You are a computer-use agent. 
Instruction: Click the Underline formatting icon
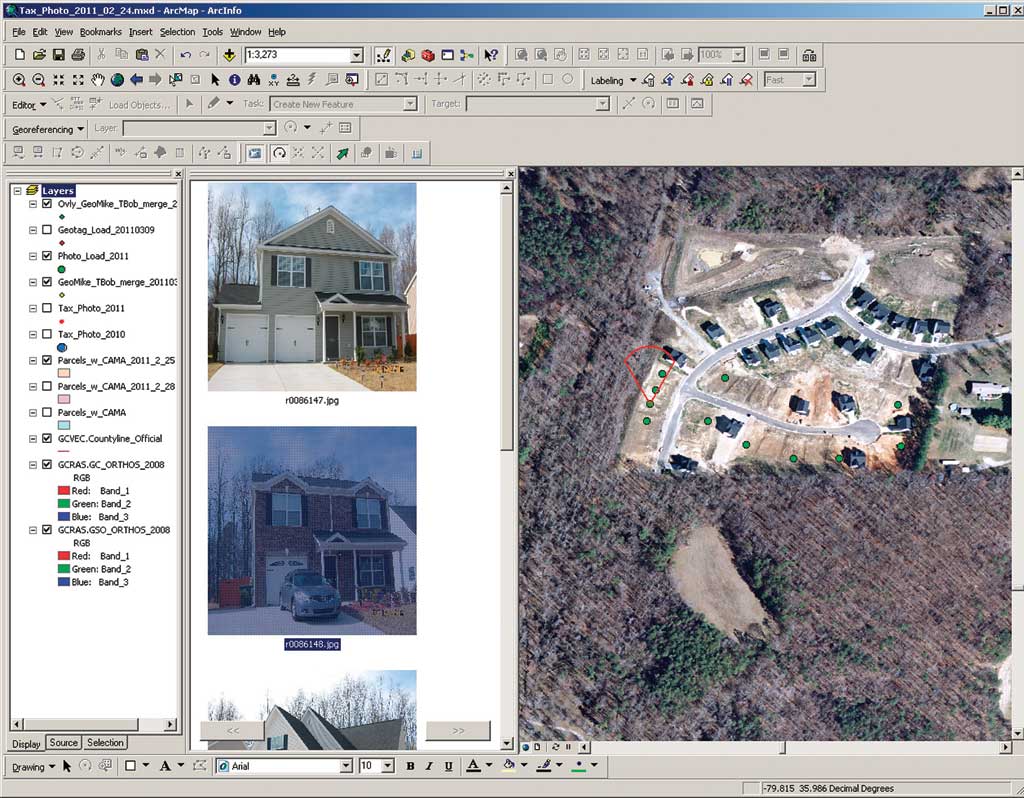[449, 766]
